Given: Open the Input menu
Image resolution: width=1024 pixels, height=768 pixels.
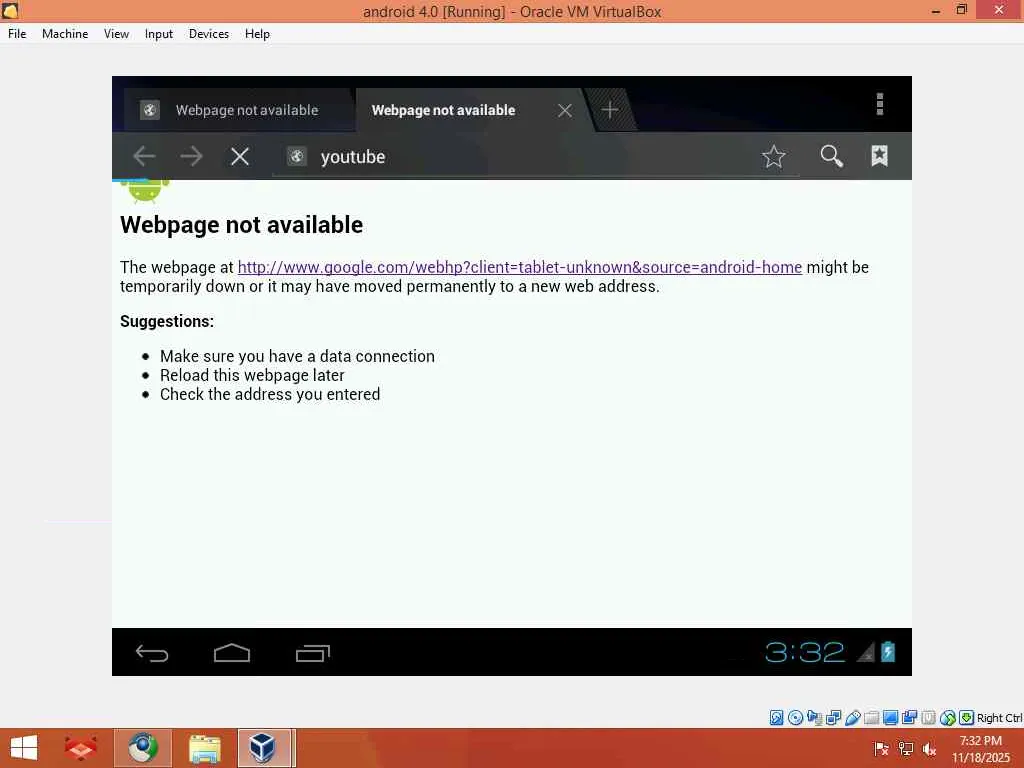Looking at the screenshot, I should click(159, 34).
